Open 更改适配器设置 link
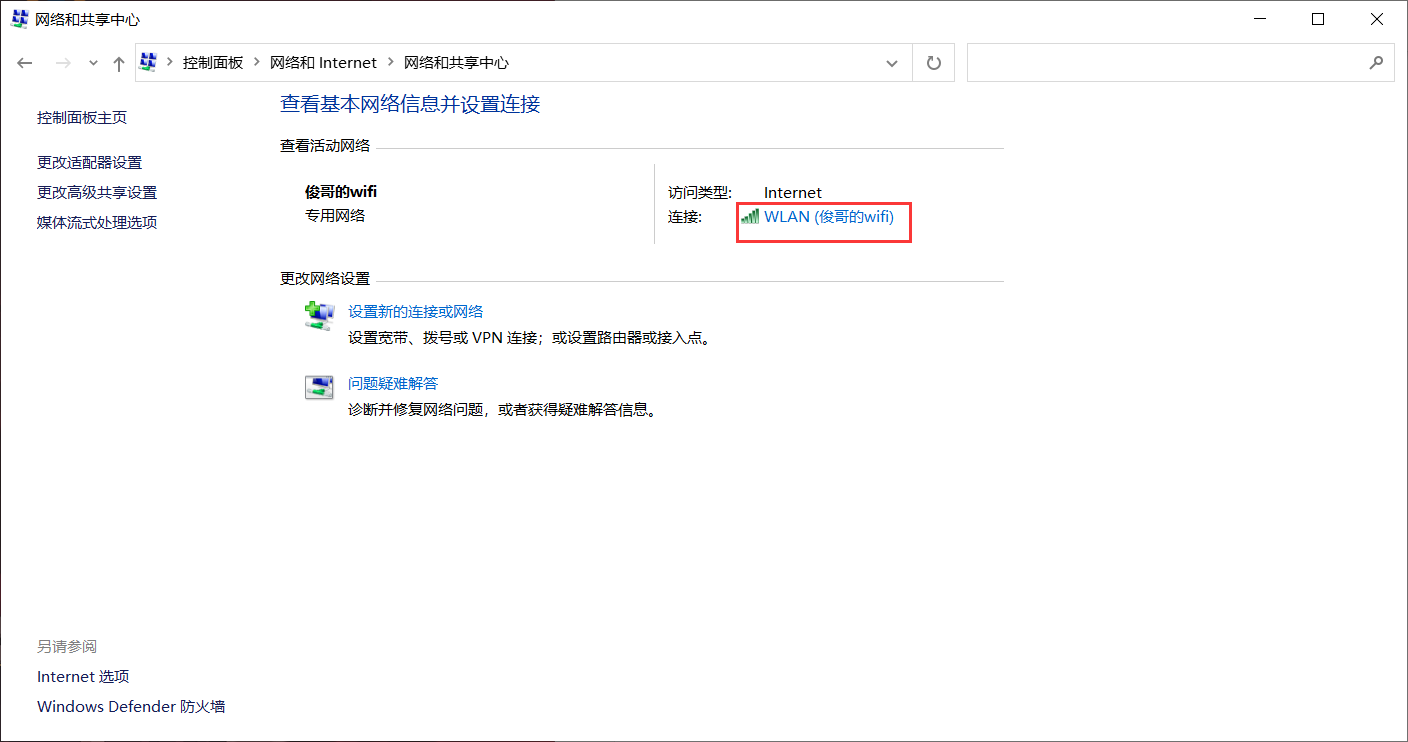This screenshot has height=742, width=1408. (90, 163)
